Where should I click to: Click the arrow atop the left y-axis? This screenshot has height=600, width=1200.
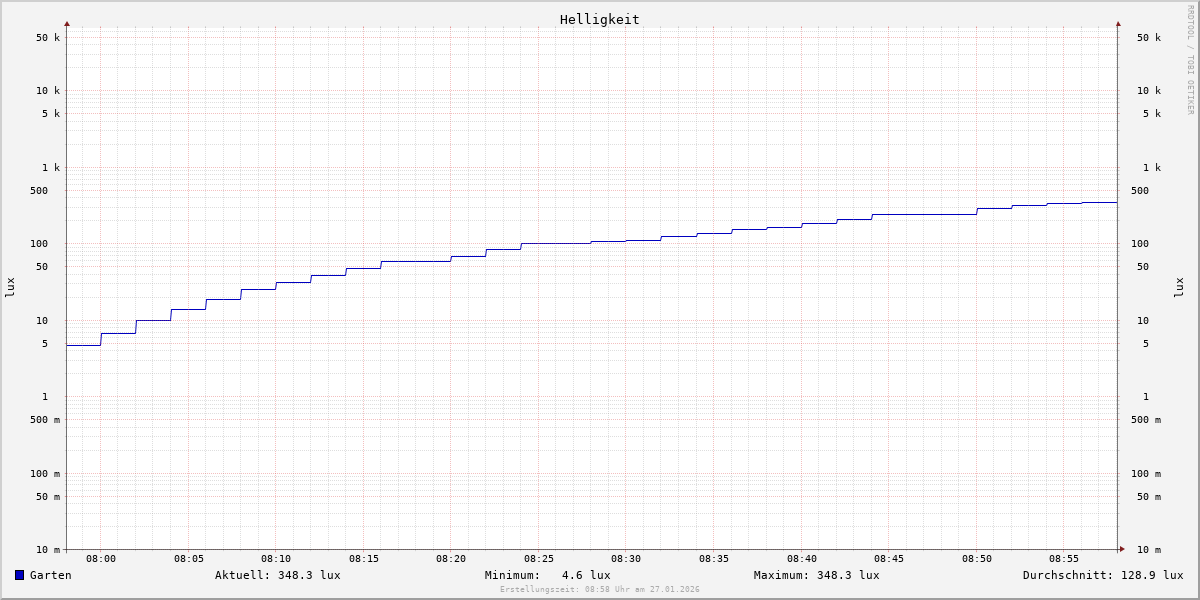67,23
